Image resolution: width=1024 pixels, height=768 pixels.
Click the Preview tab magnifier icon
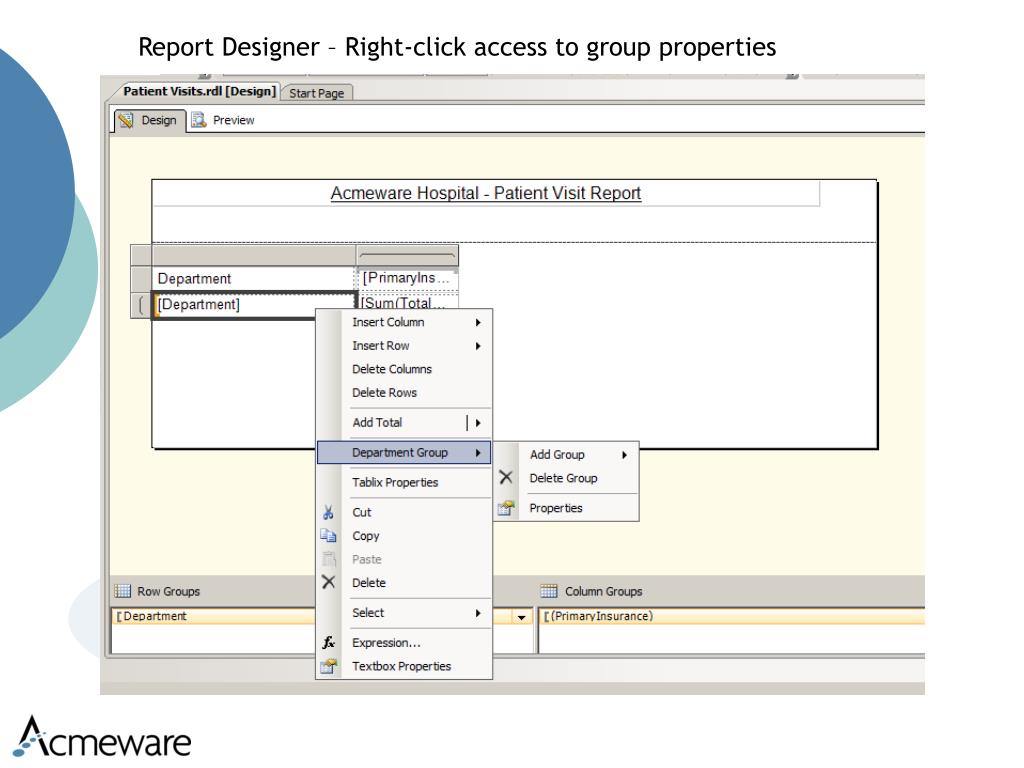click(199, 120)
